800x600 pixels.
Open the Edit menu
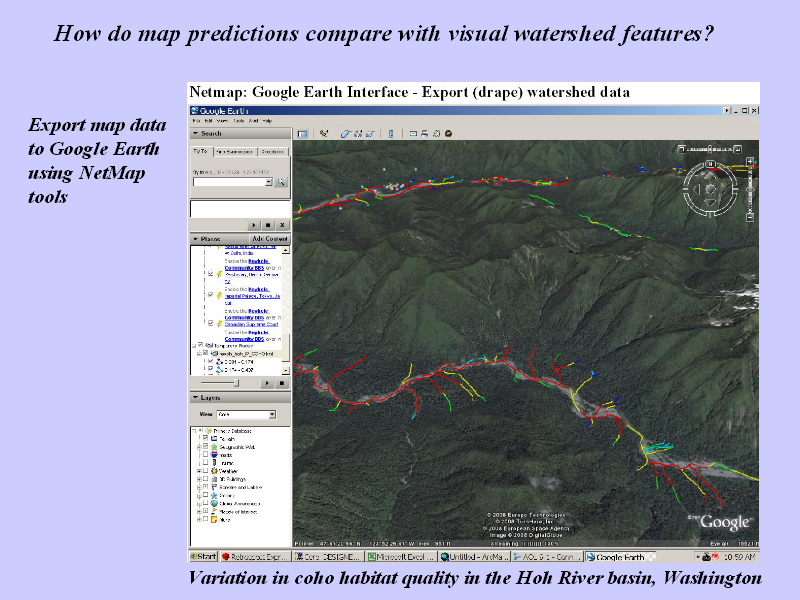coord(208,121)
